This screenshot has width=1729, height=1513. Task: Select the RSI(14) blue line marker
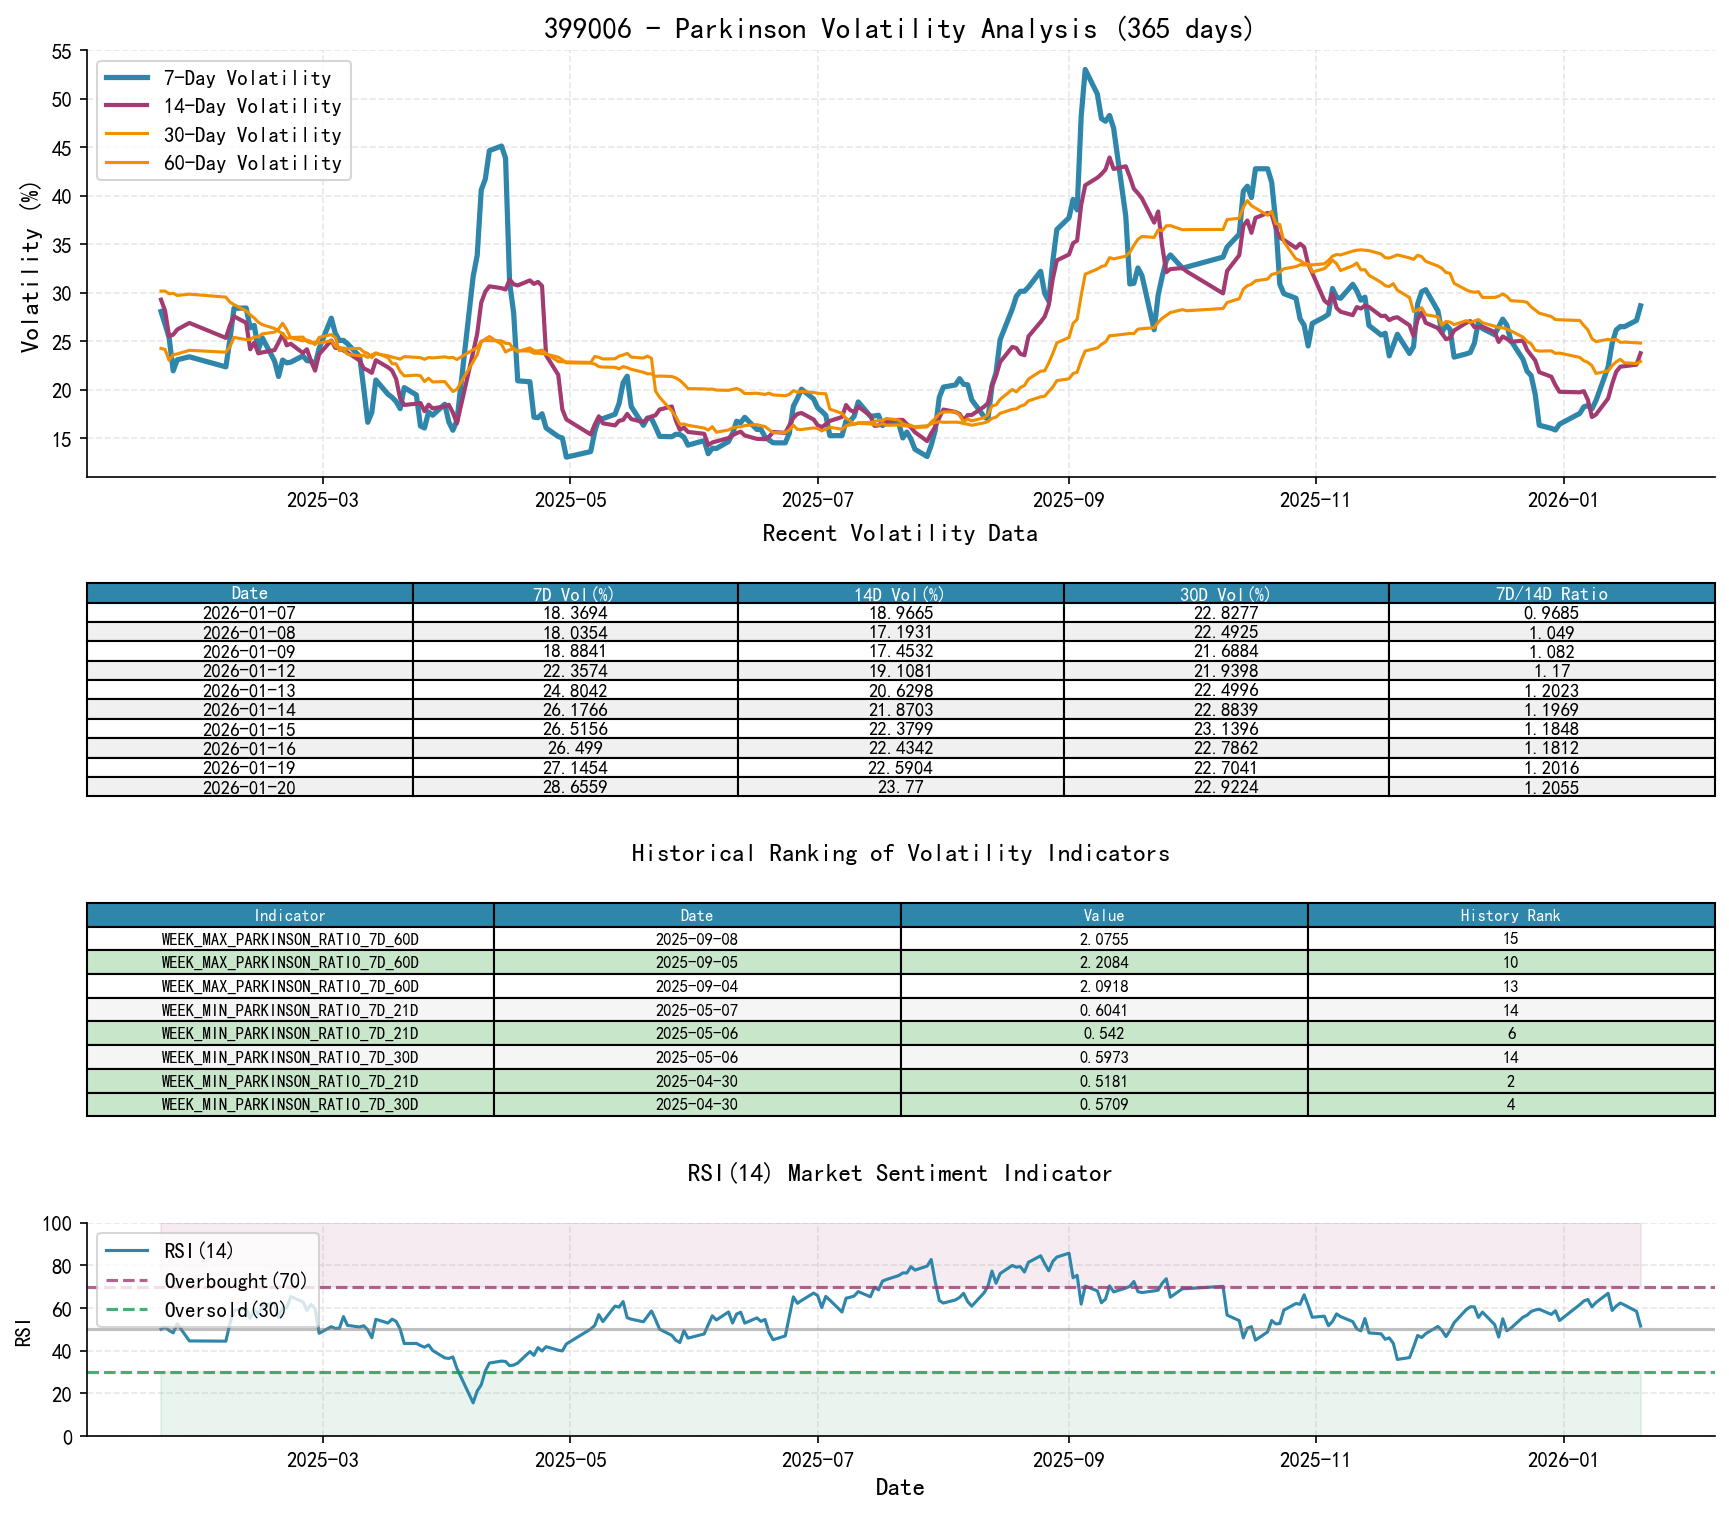[x=129, y=1252]
